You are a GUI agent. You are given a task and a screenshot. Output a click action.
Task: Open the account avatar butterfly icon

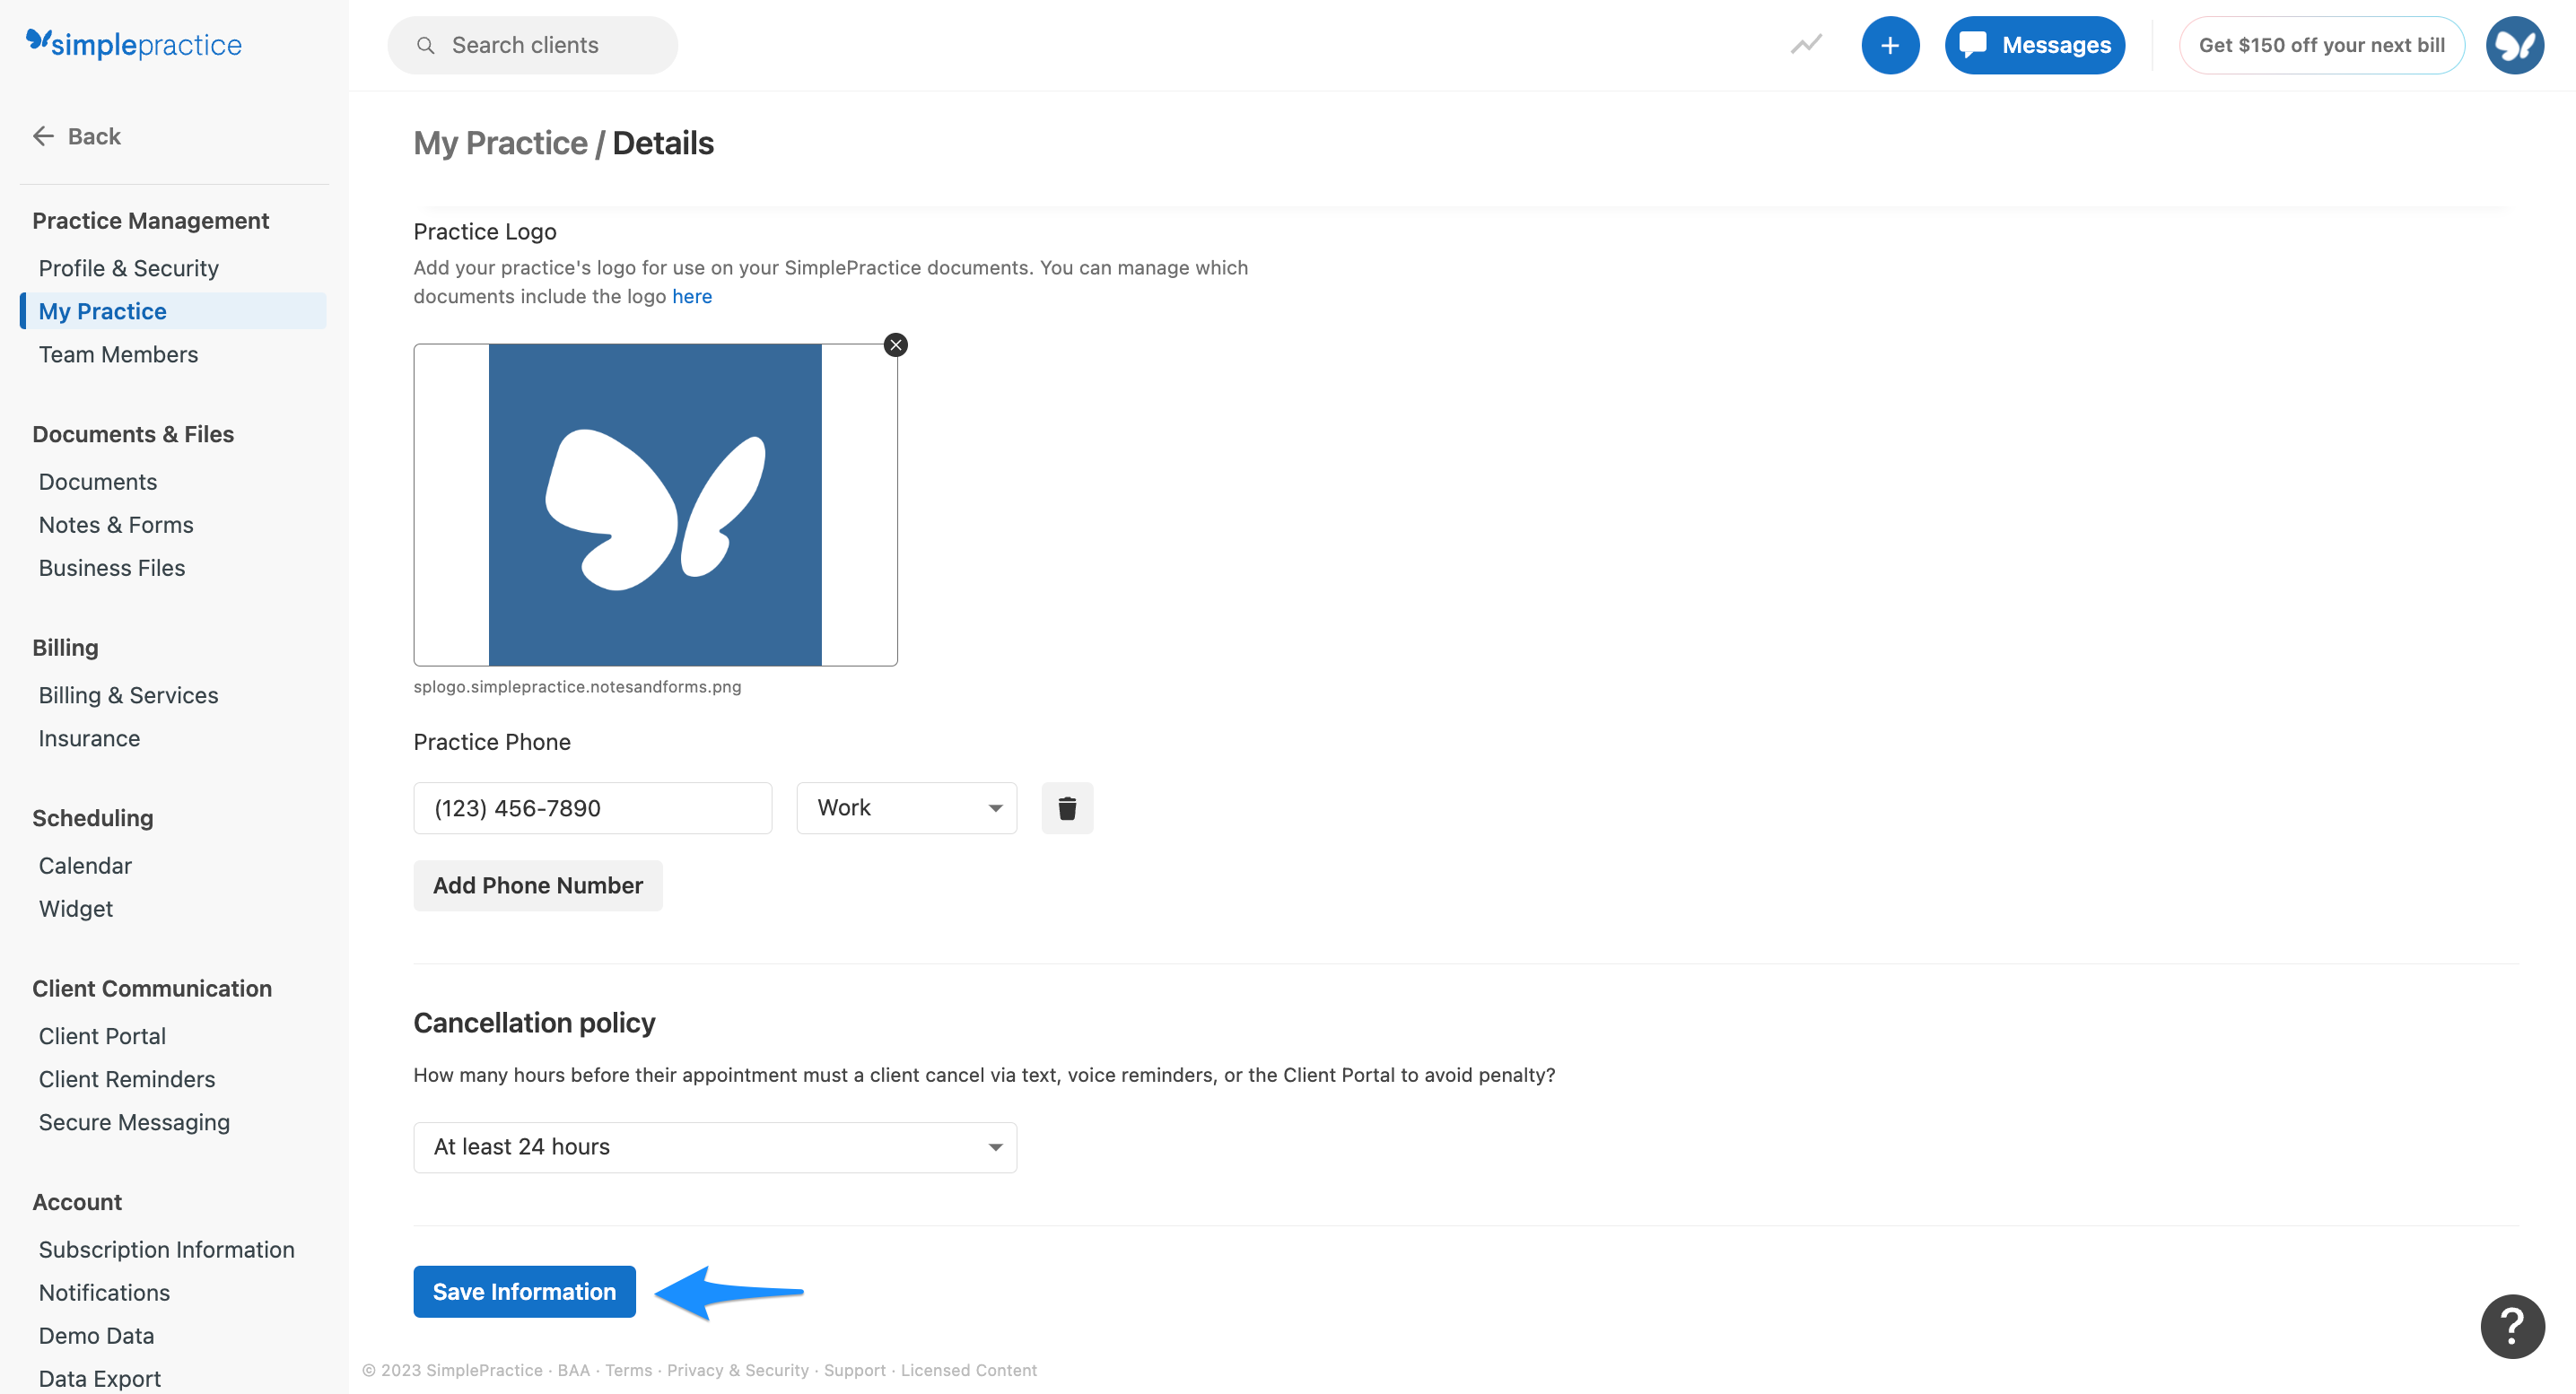(x=2514, y=45)
